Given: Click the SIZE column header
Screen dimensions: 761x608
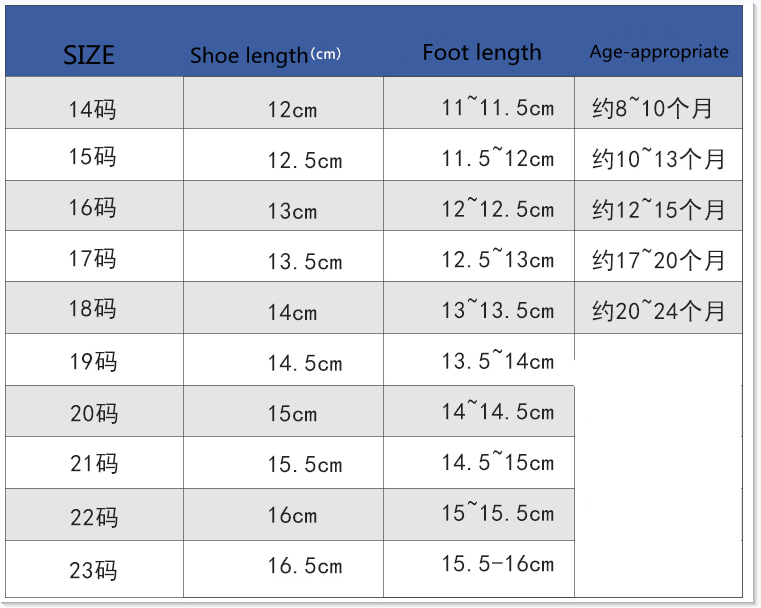Looking at the screenshot, I should click(90, 54).
